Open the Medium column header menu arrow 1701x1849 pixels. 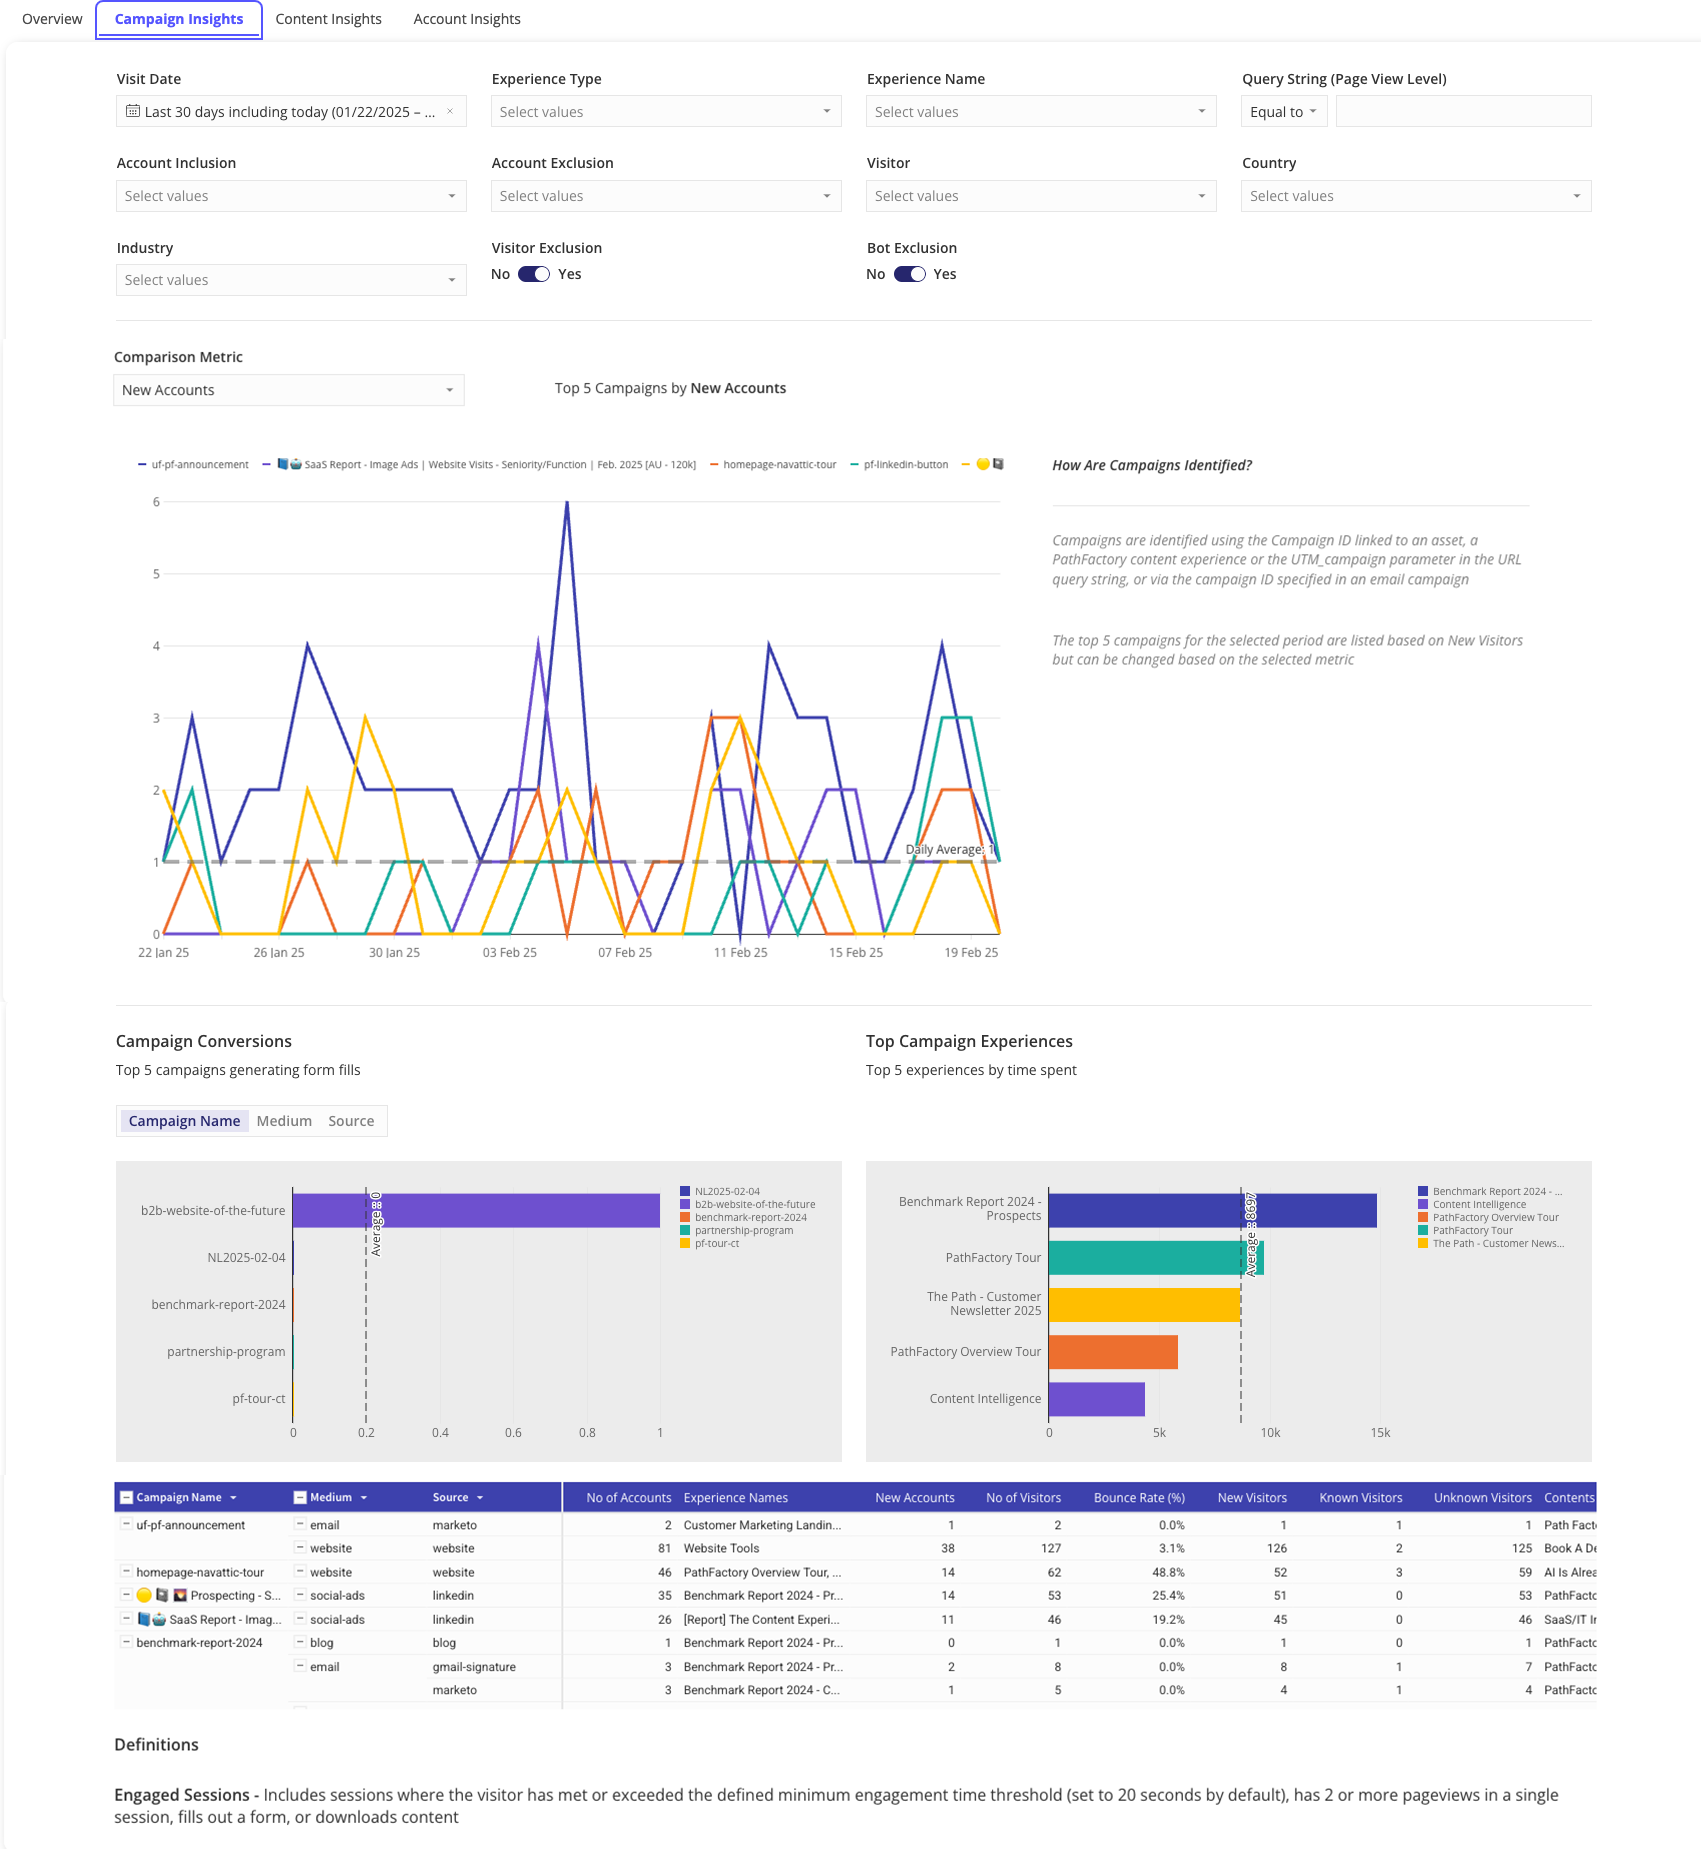(x=364, y=1497)
